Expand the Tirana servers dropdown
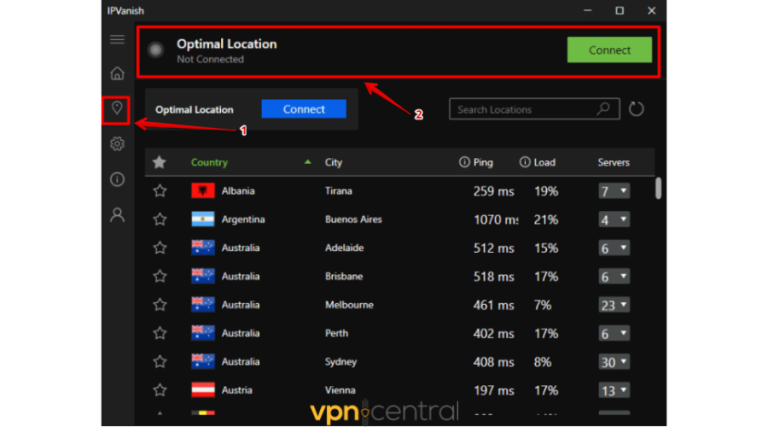This screenshot has width=768, height=427. coord(614,191)
